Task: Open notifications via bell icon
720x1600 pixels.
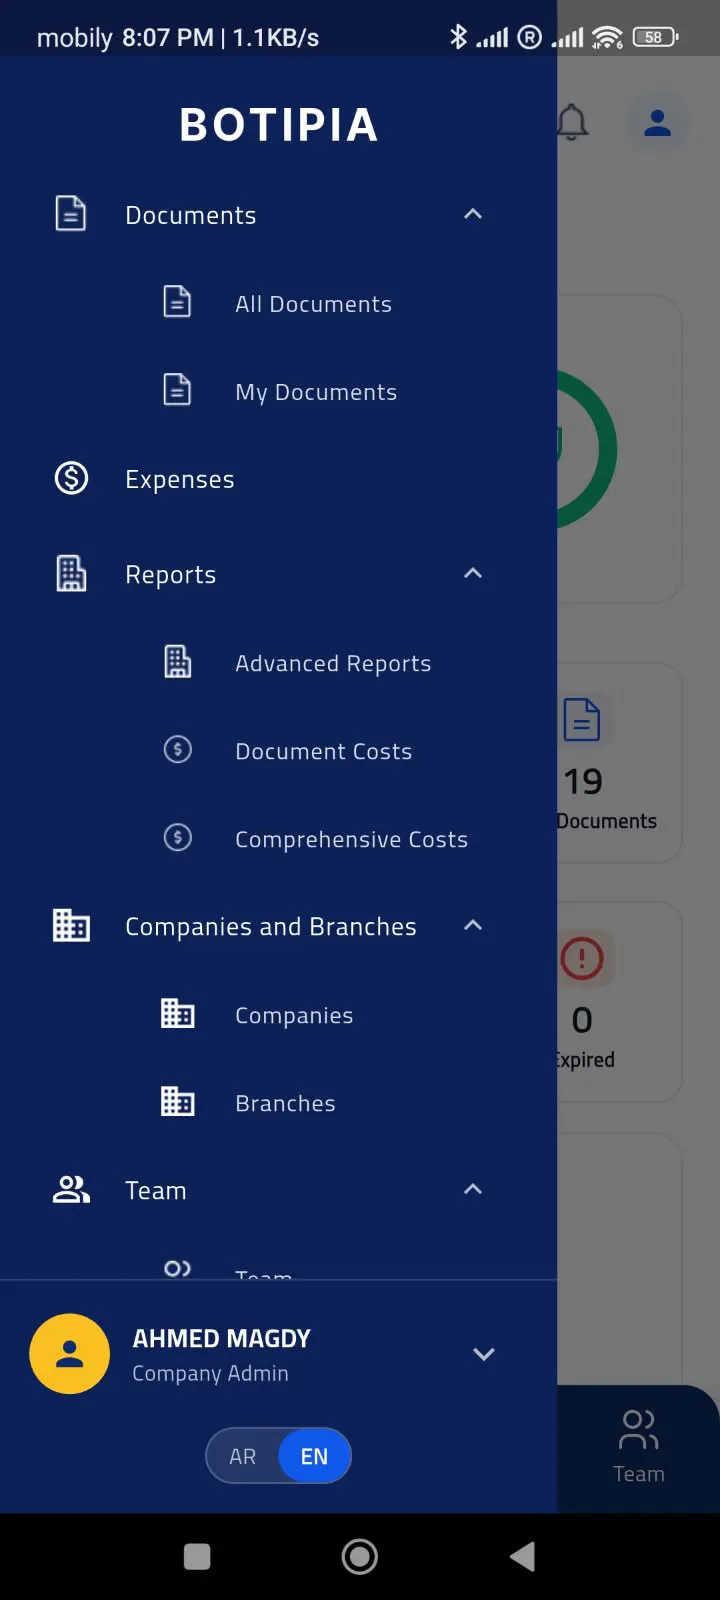Action: pos(572,123)
